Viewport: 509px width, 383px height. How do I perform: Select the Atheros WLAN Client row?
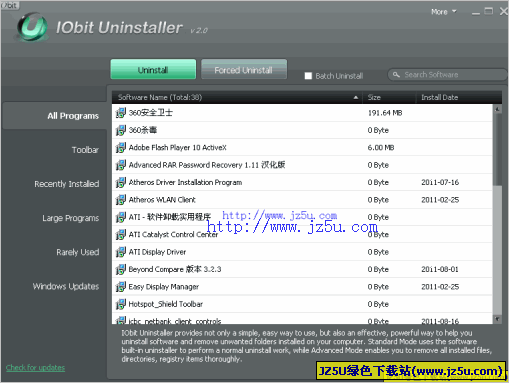[302, 200]
